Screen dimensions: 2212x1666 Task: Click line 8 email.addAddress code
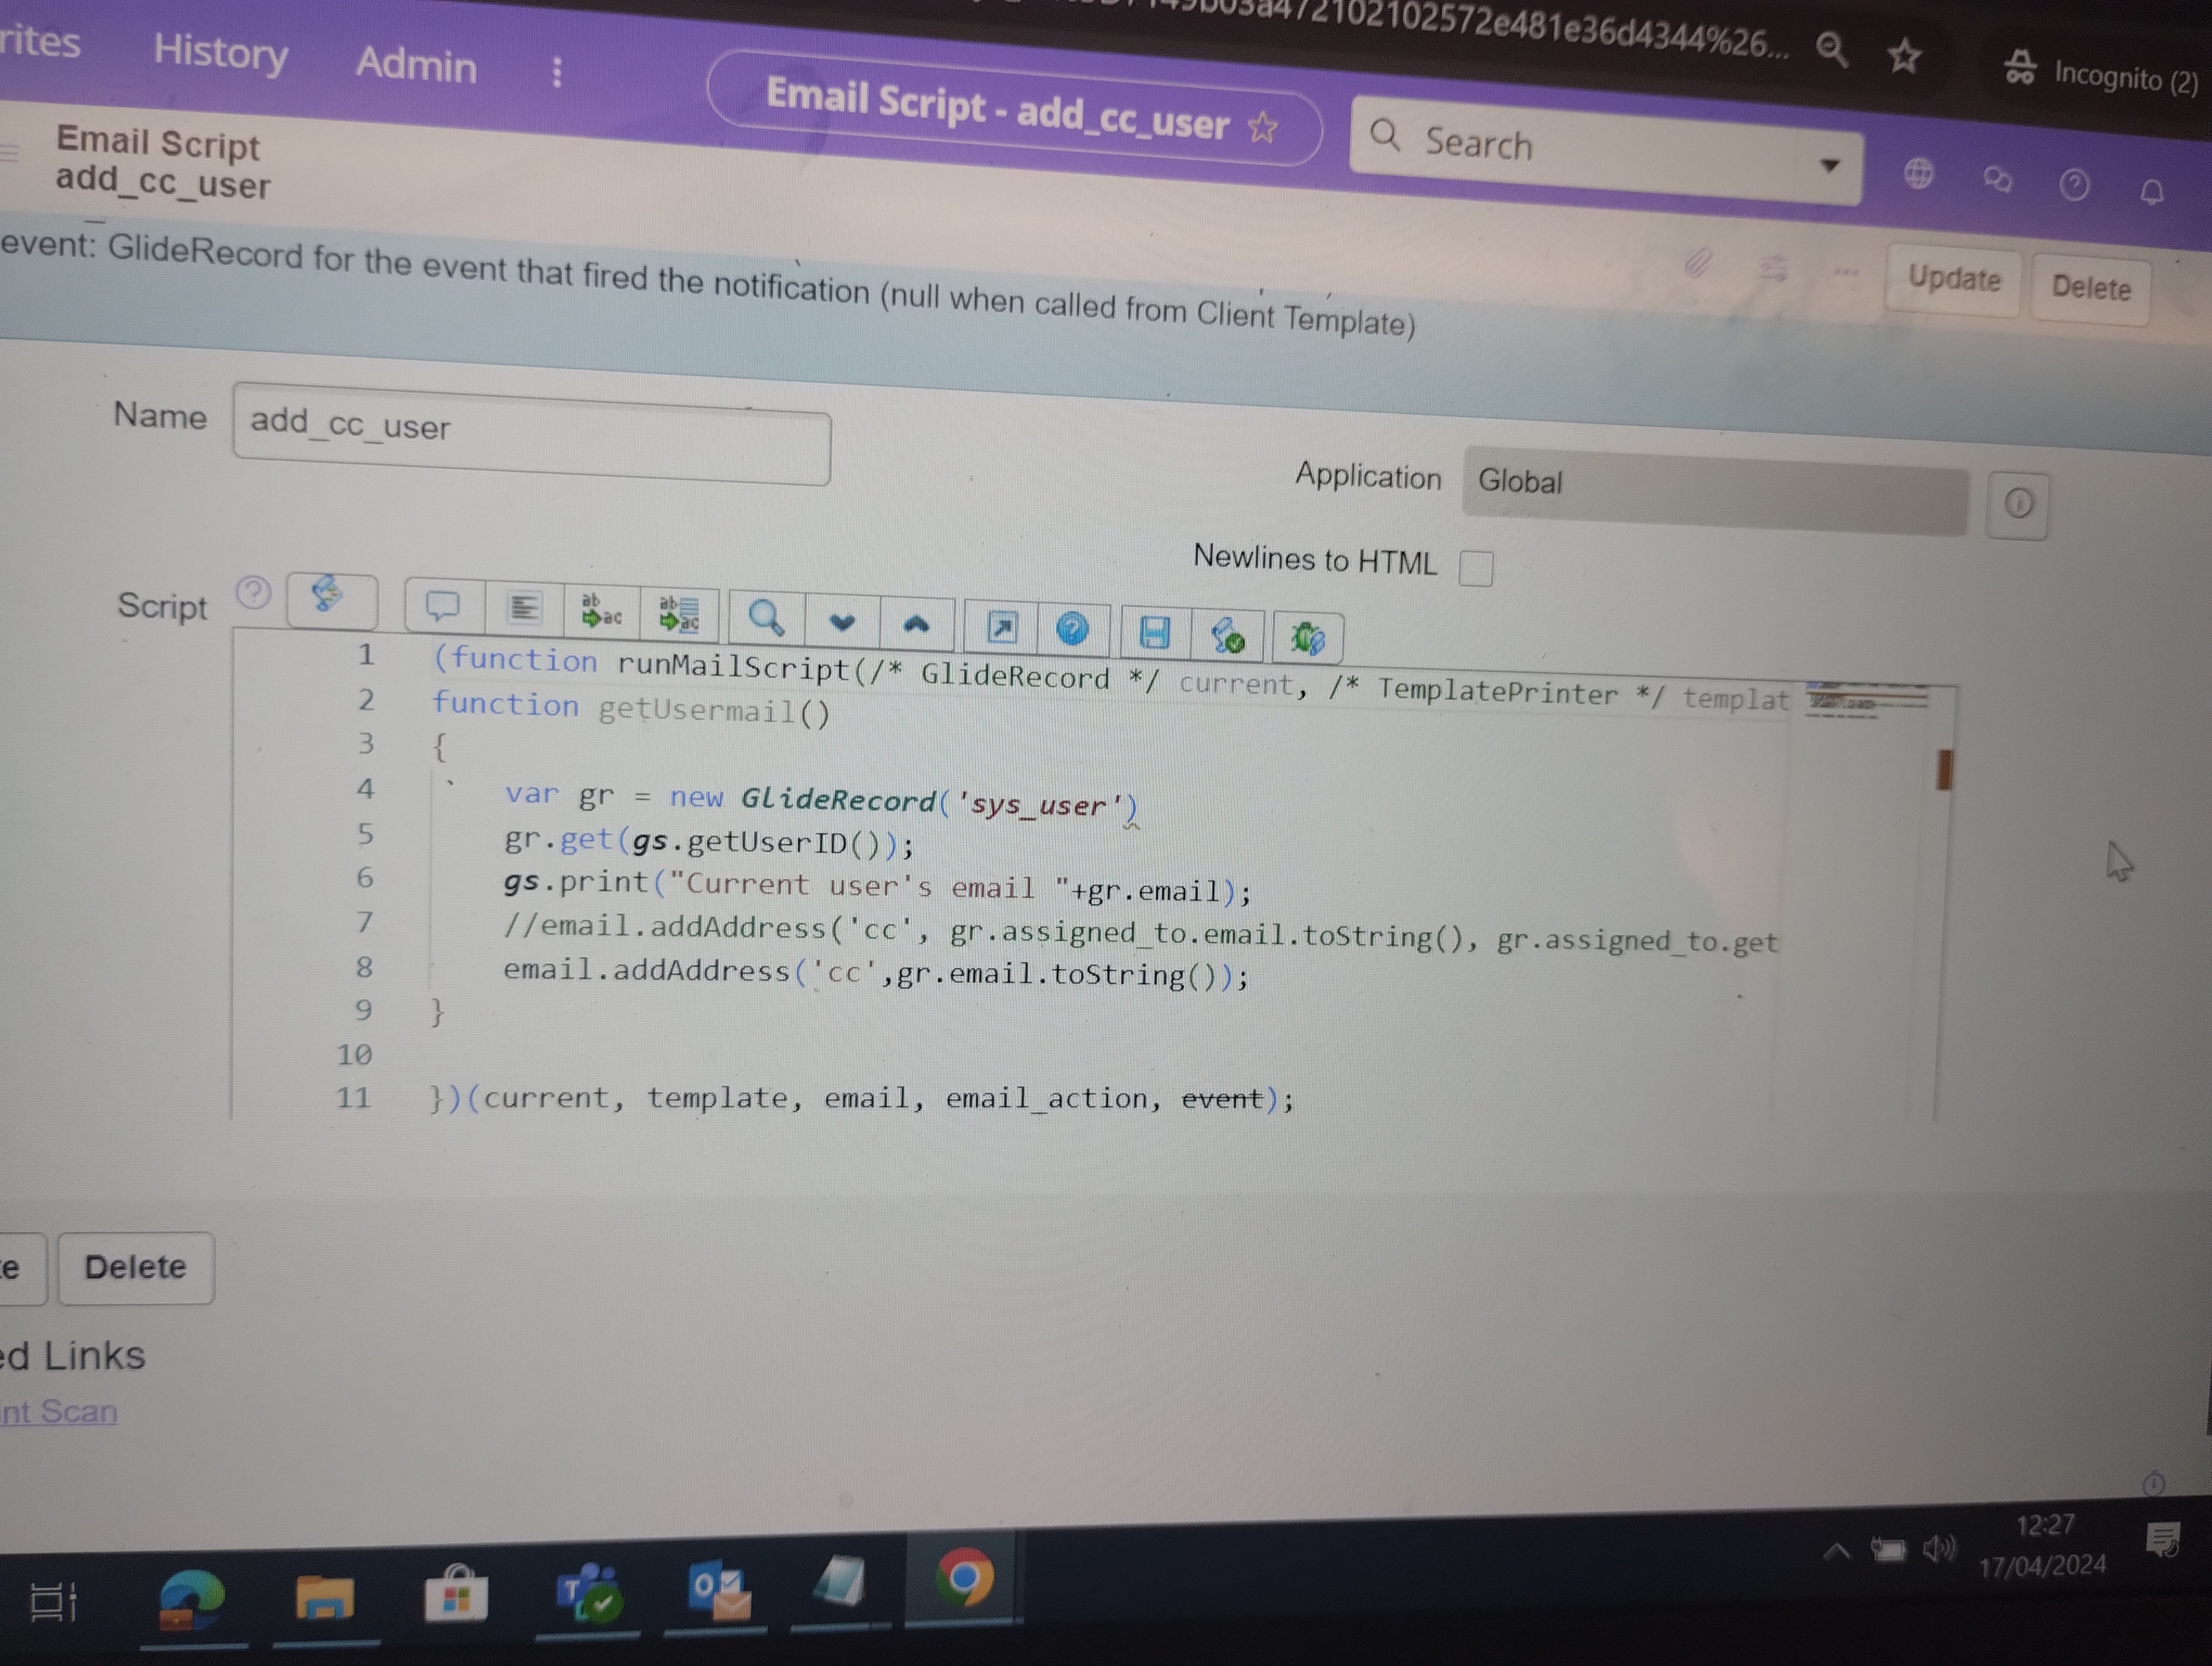click(876, 972)
